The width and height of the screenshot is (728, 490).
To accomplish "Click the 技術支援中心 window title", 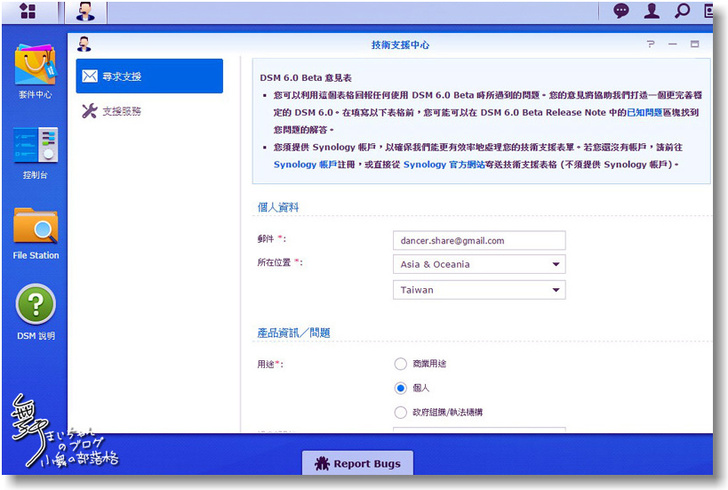I will (x=400, y=45).
